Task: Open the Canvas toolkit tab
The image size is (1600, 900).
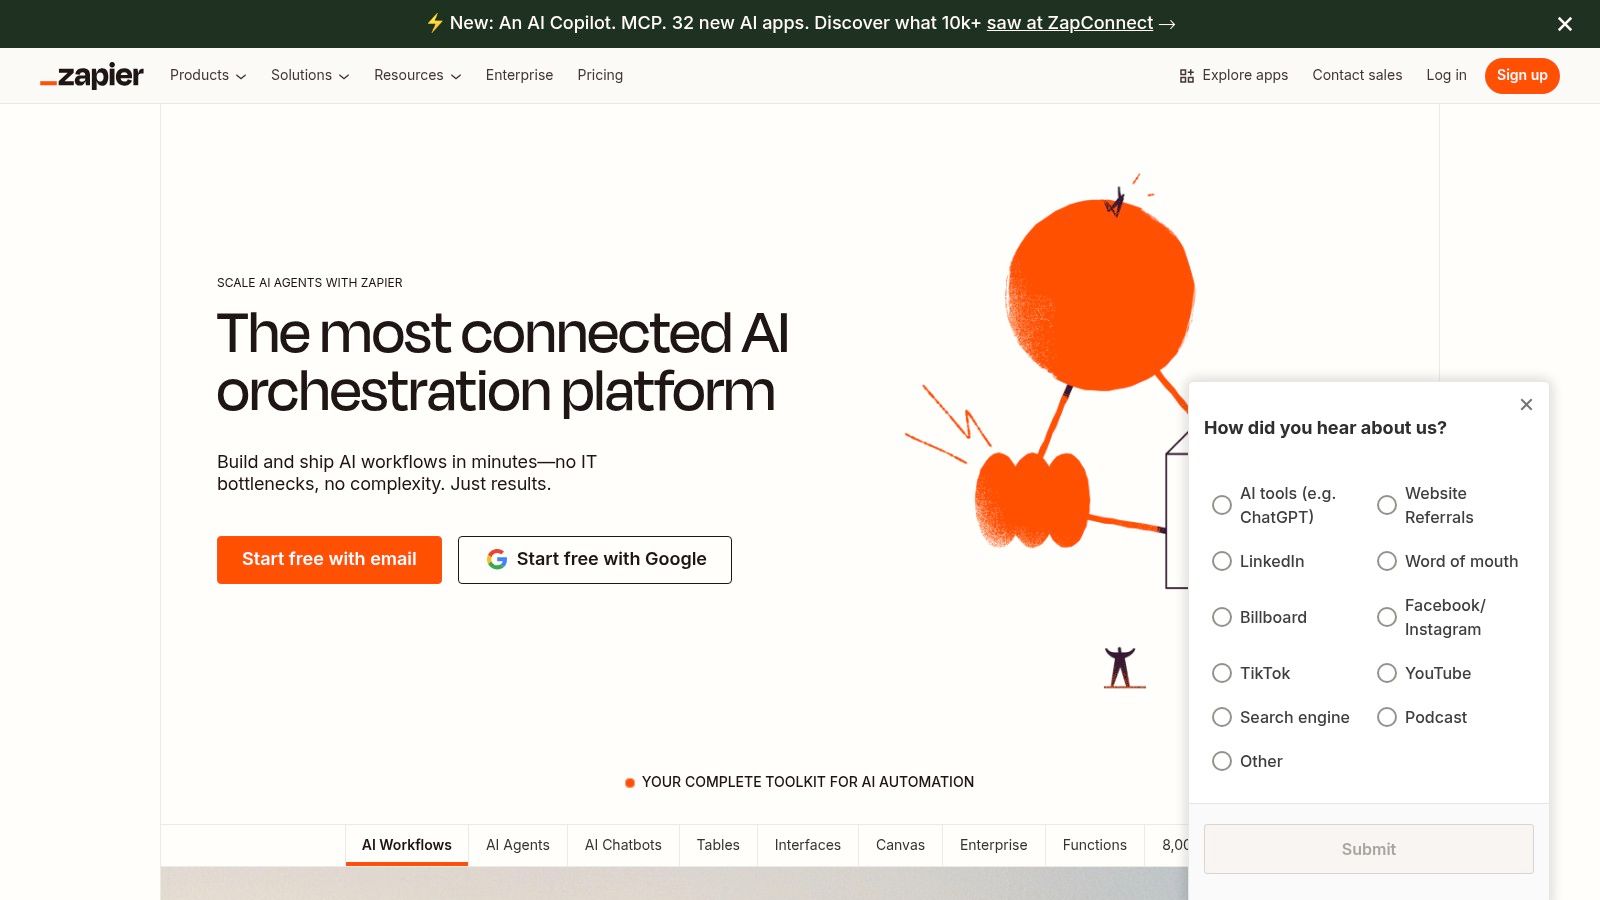Action: pyautogui.click(x=900, y=845)
